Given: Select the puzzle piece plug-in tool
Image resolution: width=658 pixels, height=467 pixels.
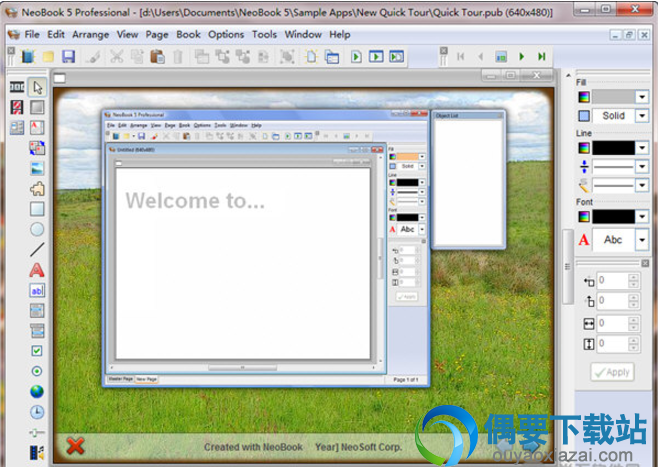Looking at the screenshot, I should point(37,189).
